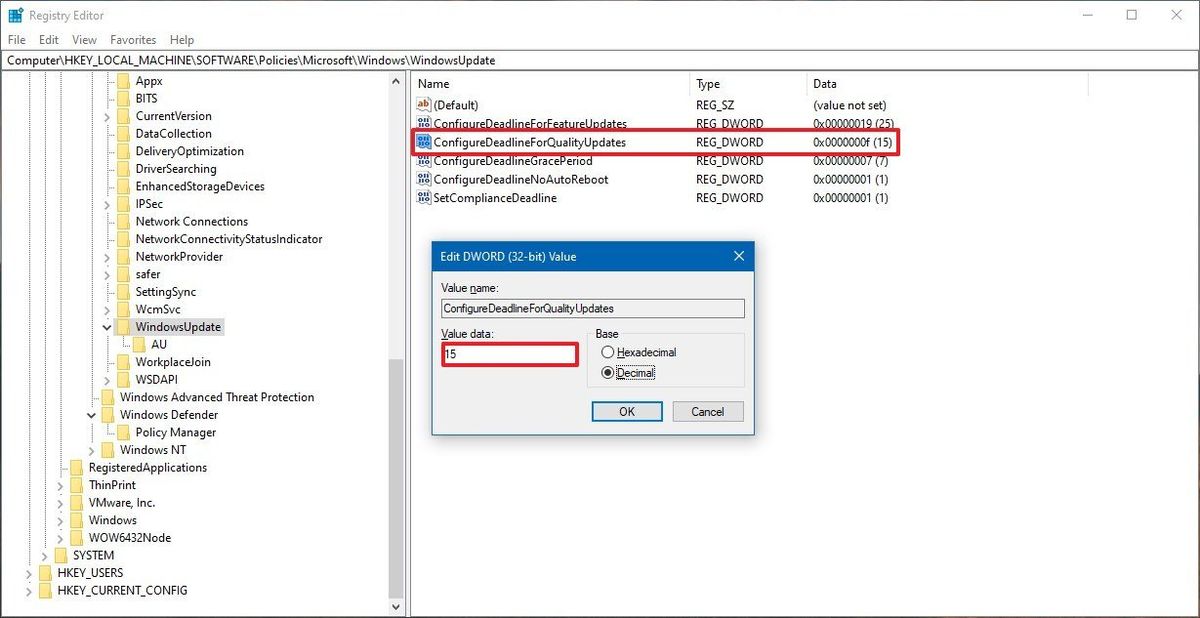The height and width of the screenshot is (618, 1200).
Task: Click inside the Value data field
Action: click(508, 354)
